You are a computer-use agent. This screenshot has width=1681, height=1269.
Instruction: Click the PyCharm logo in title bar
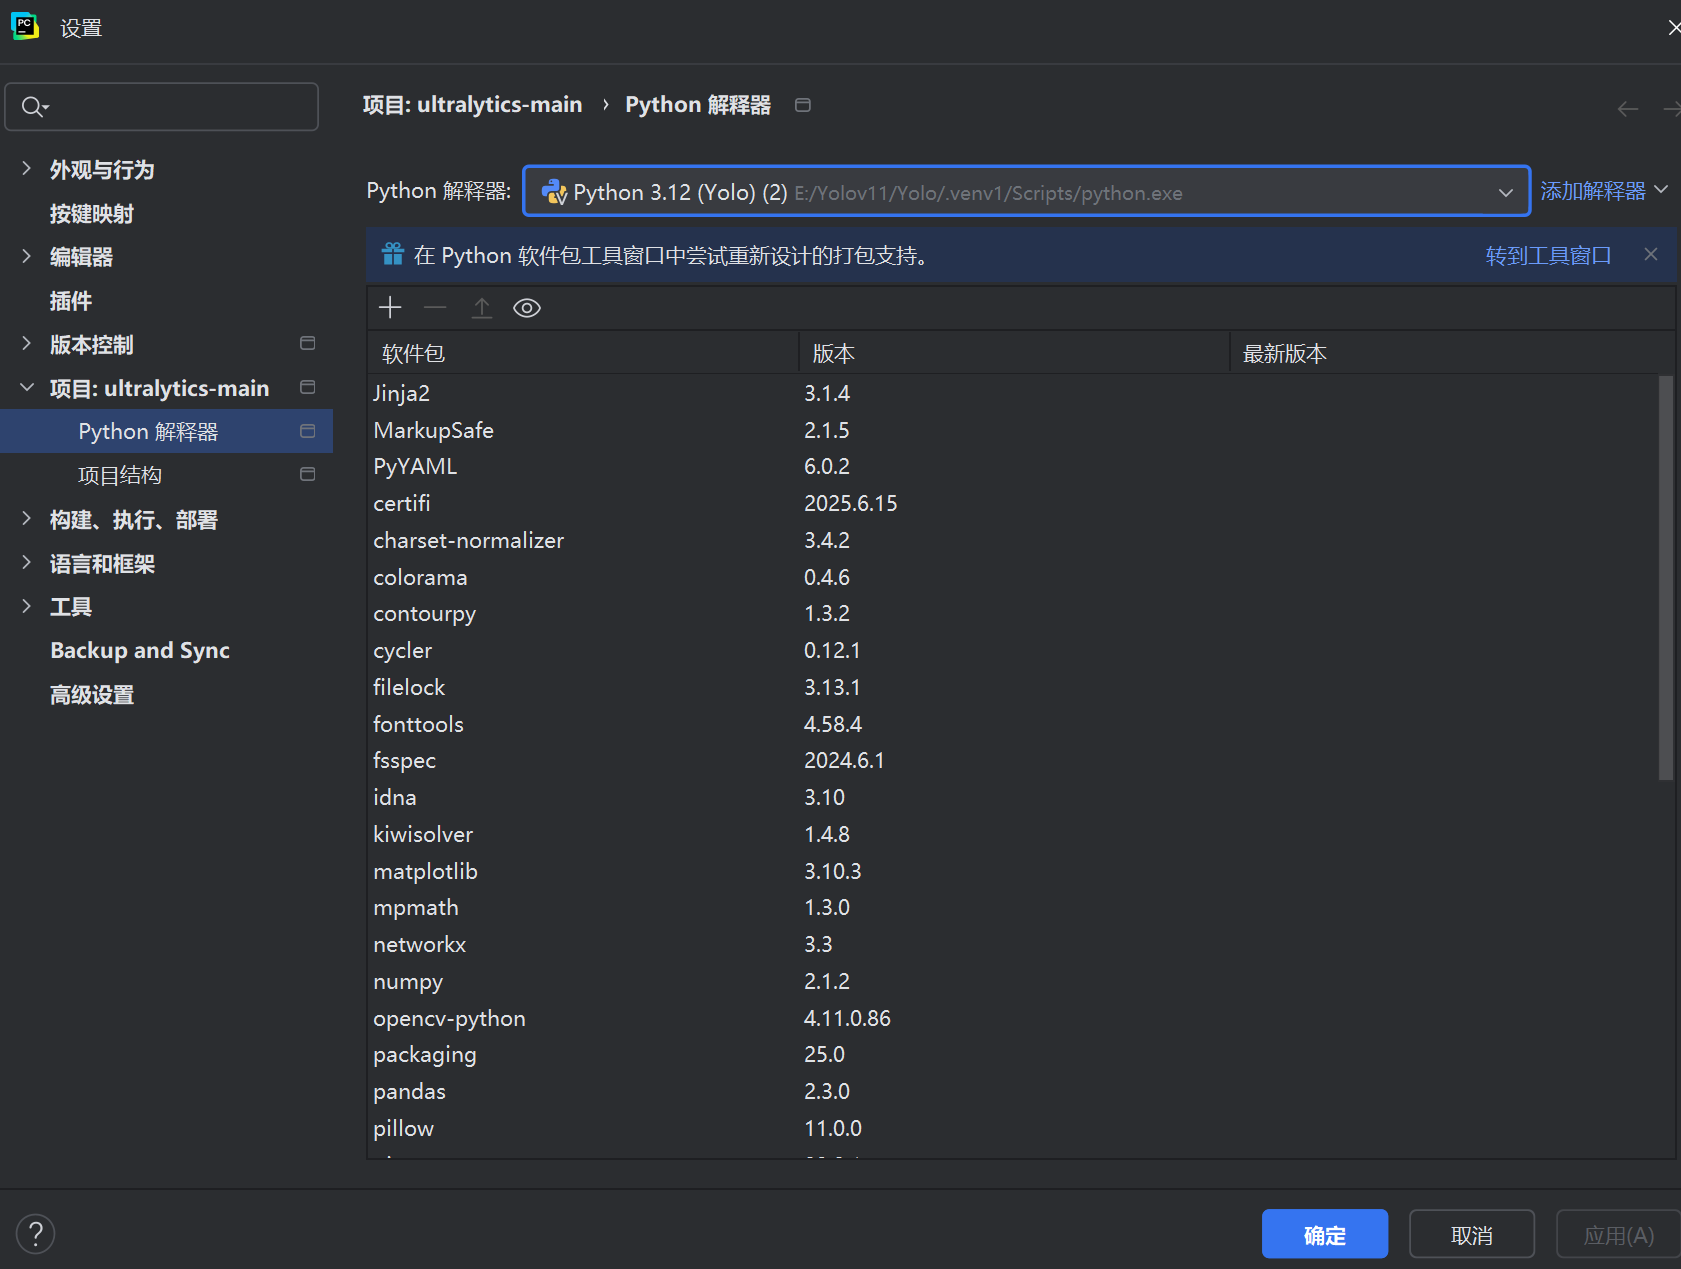pyautogui.click(x=25, y=27)
